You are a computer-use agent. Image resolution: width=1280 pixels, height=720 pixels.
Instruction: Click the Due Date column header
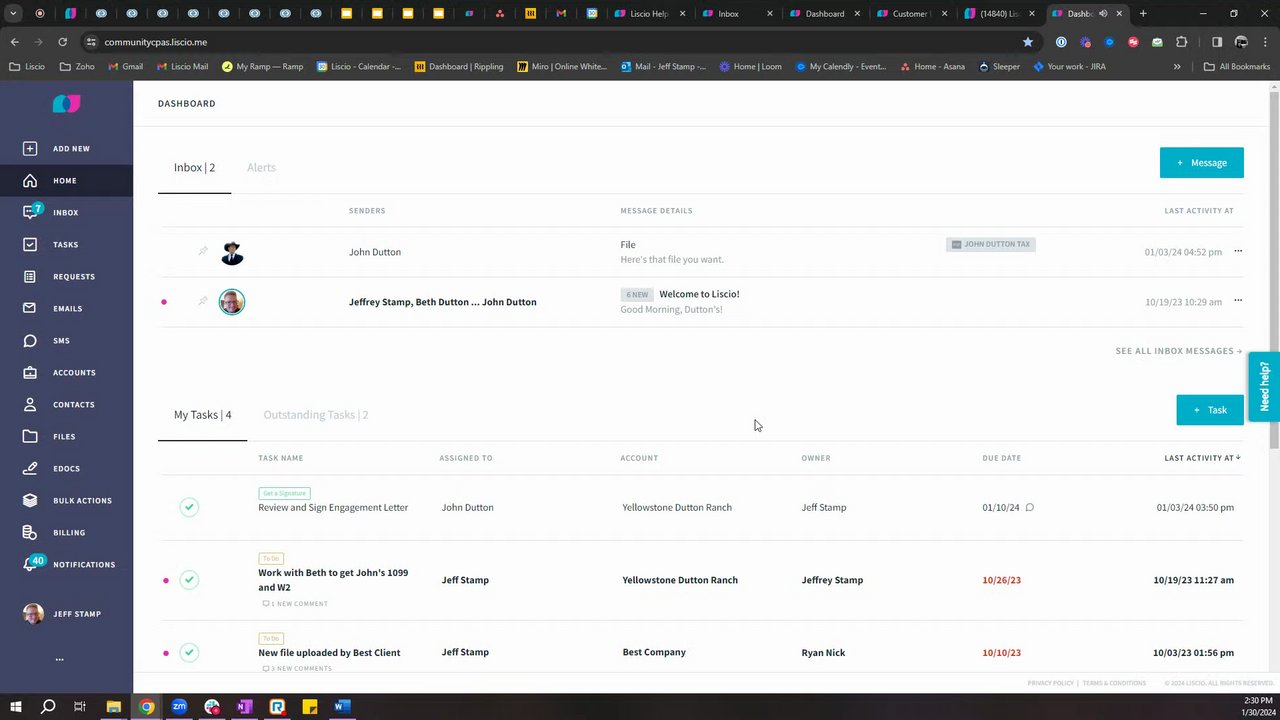click(1001, 458)
